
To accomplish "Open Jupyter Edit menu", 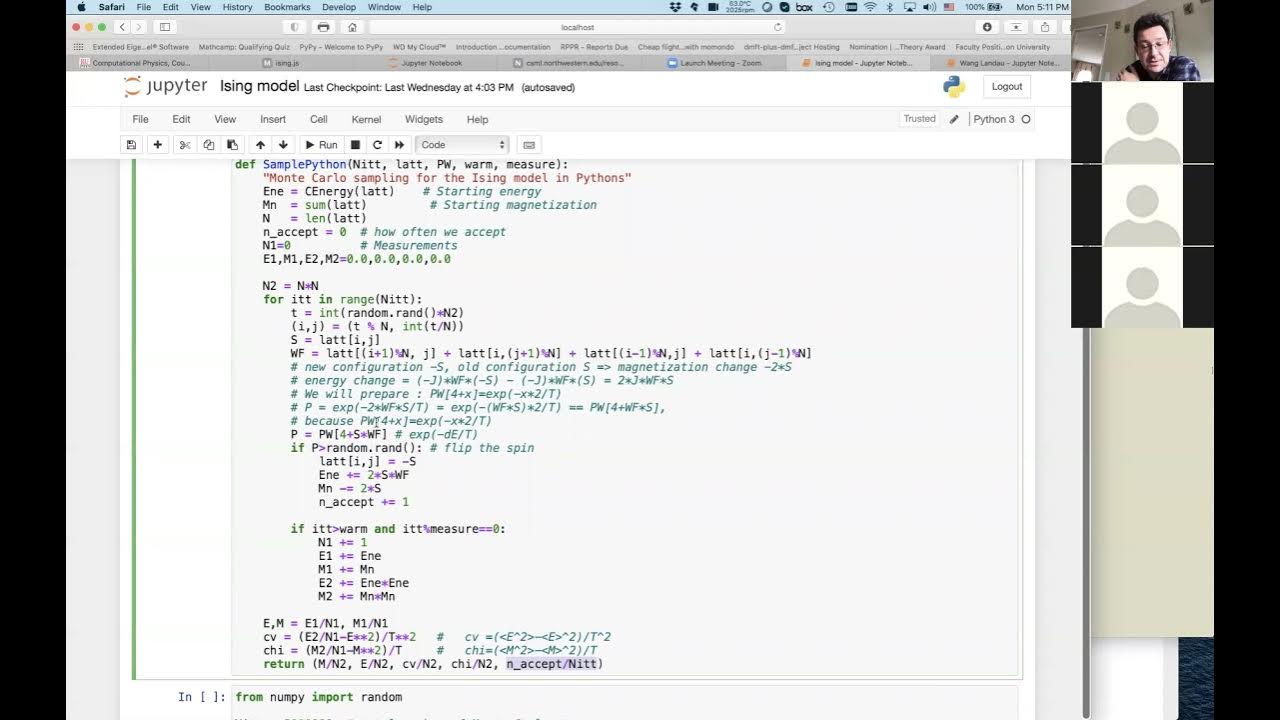I will pos(181,119).
